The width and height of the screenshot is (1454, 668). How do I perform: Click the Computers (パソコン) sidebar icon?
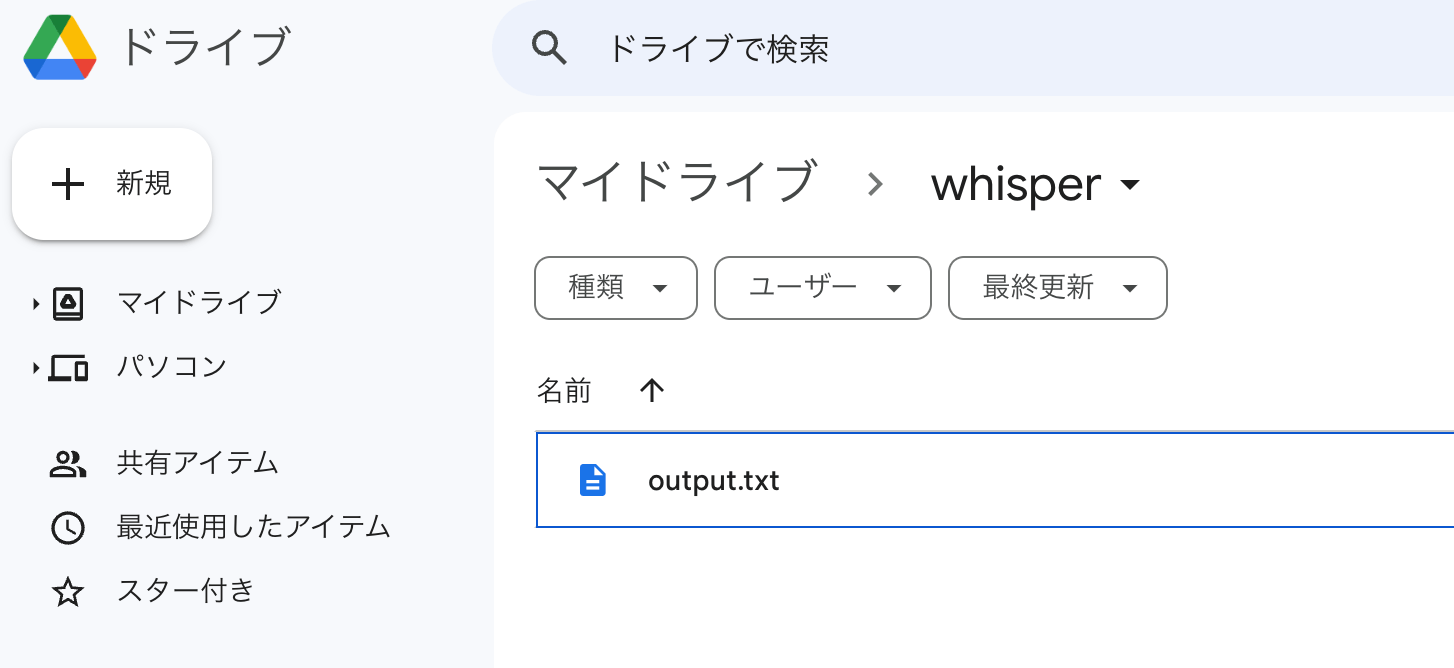click(x=67, y=366)
